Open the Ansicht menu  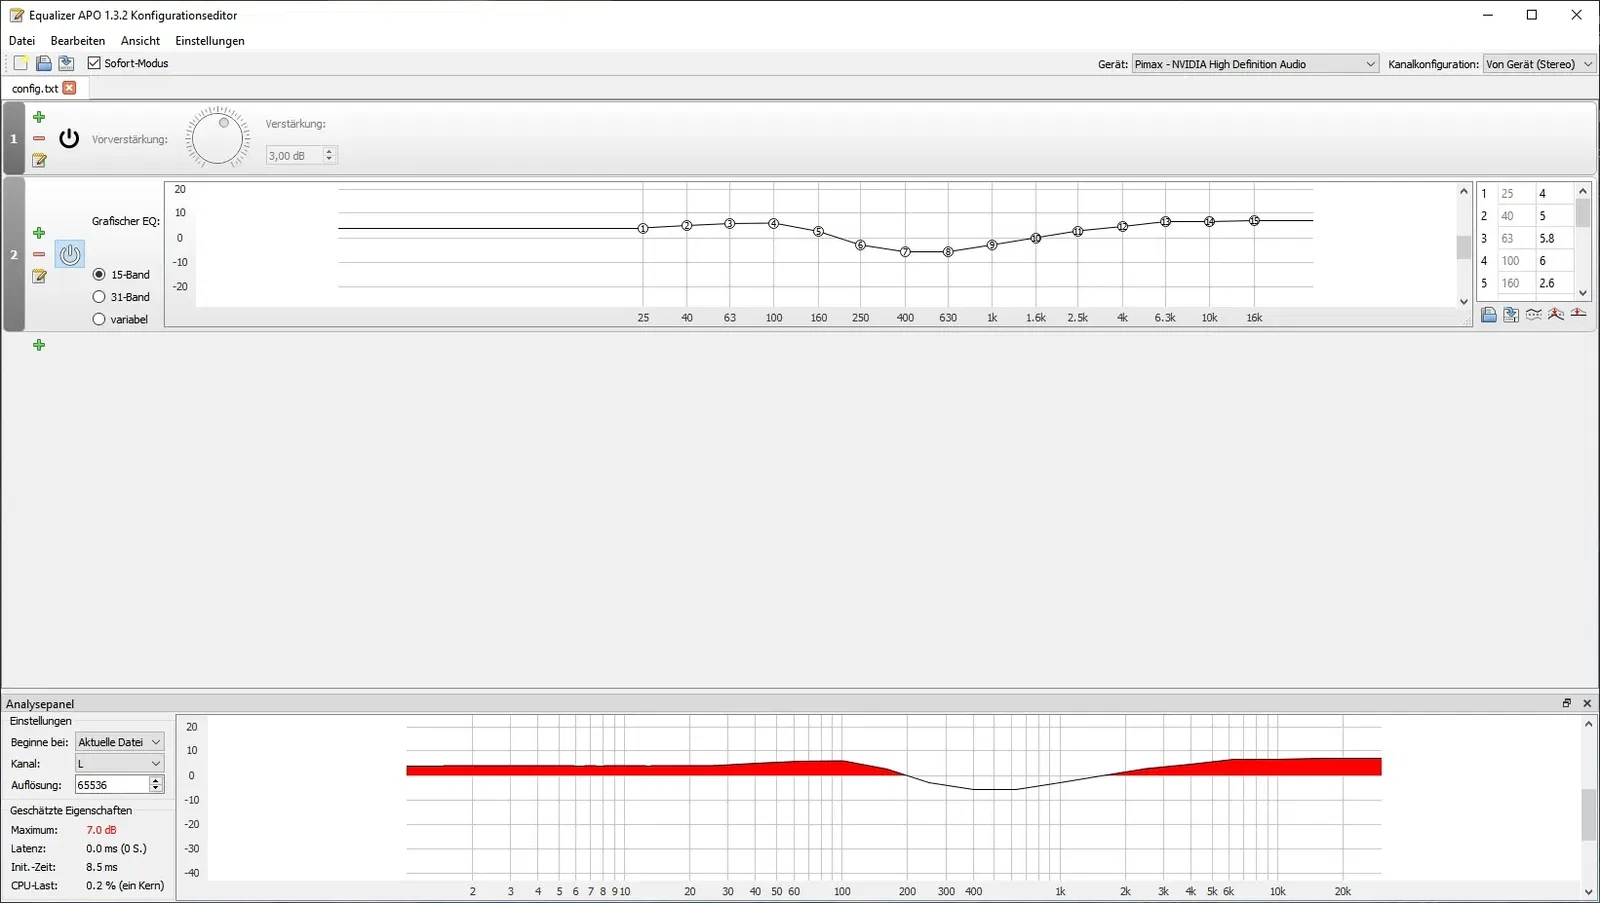(x=140, y=41)
